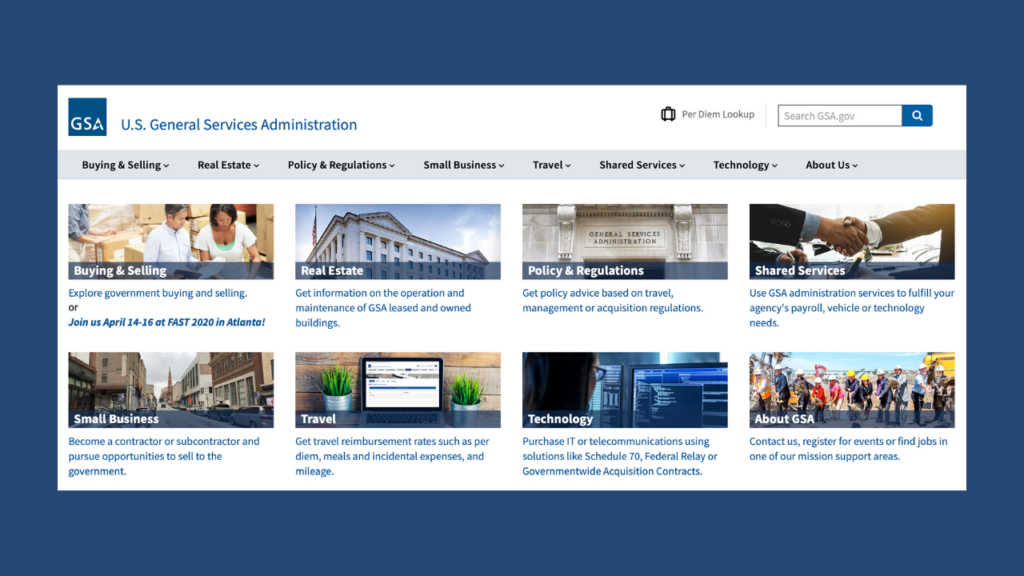The image size is (1024, 576).
Task: Click the Per Diem Lookup suitcase icon
Action: pos(668,115)
